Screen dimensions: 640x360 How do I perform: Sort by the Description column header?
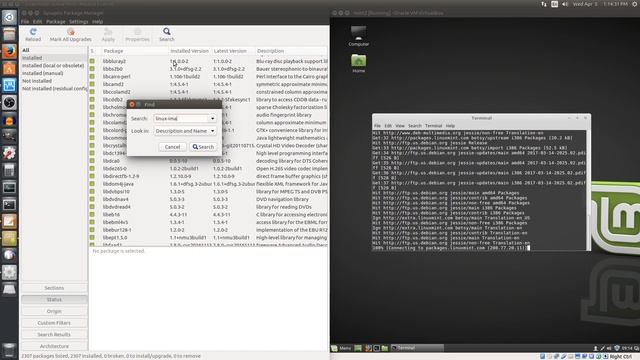point(291,51)
